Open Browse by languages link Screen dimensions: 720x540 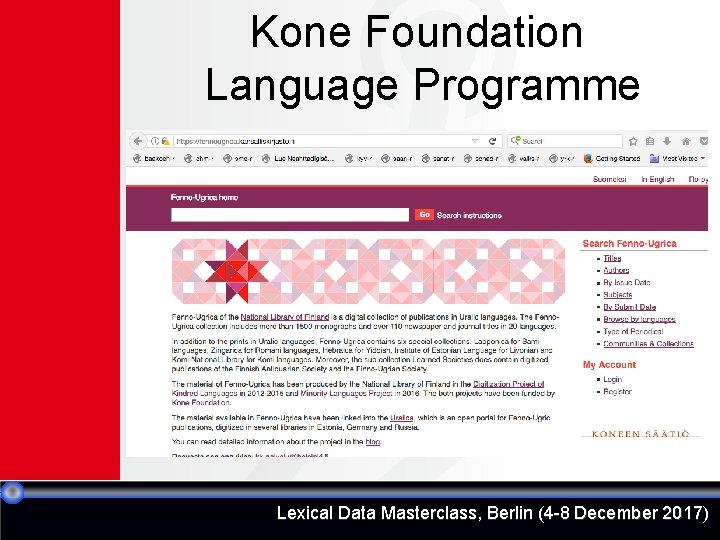click(x=639, y=319)
